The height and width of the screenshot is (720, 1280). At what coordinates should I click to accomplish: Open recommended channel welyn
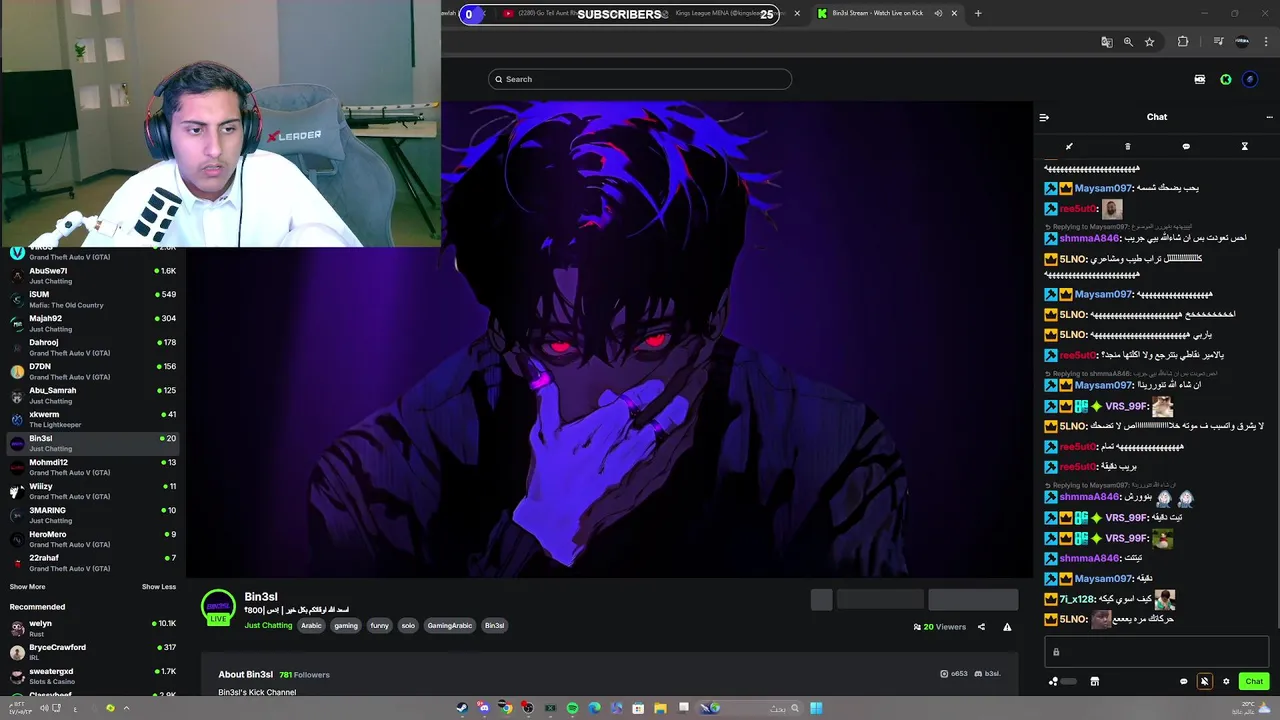click(x=92, y=628)
